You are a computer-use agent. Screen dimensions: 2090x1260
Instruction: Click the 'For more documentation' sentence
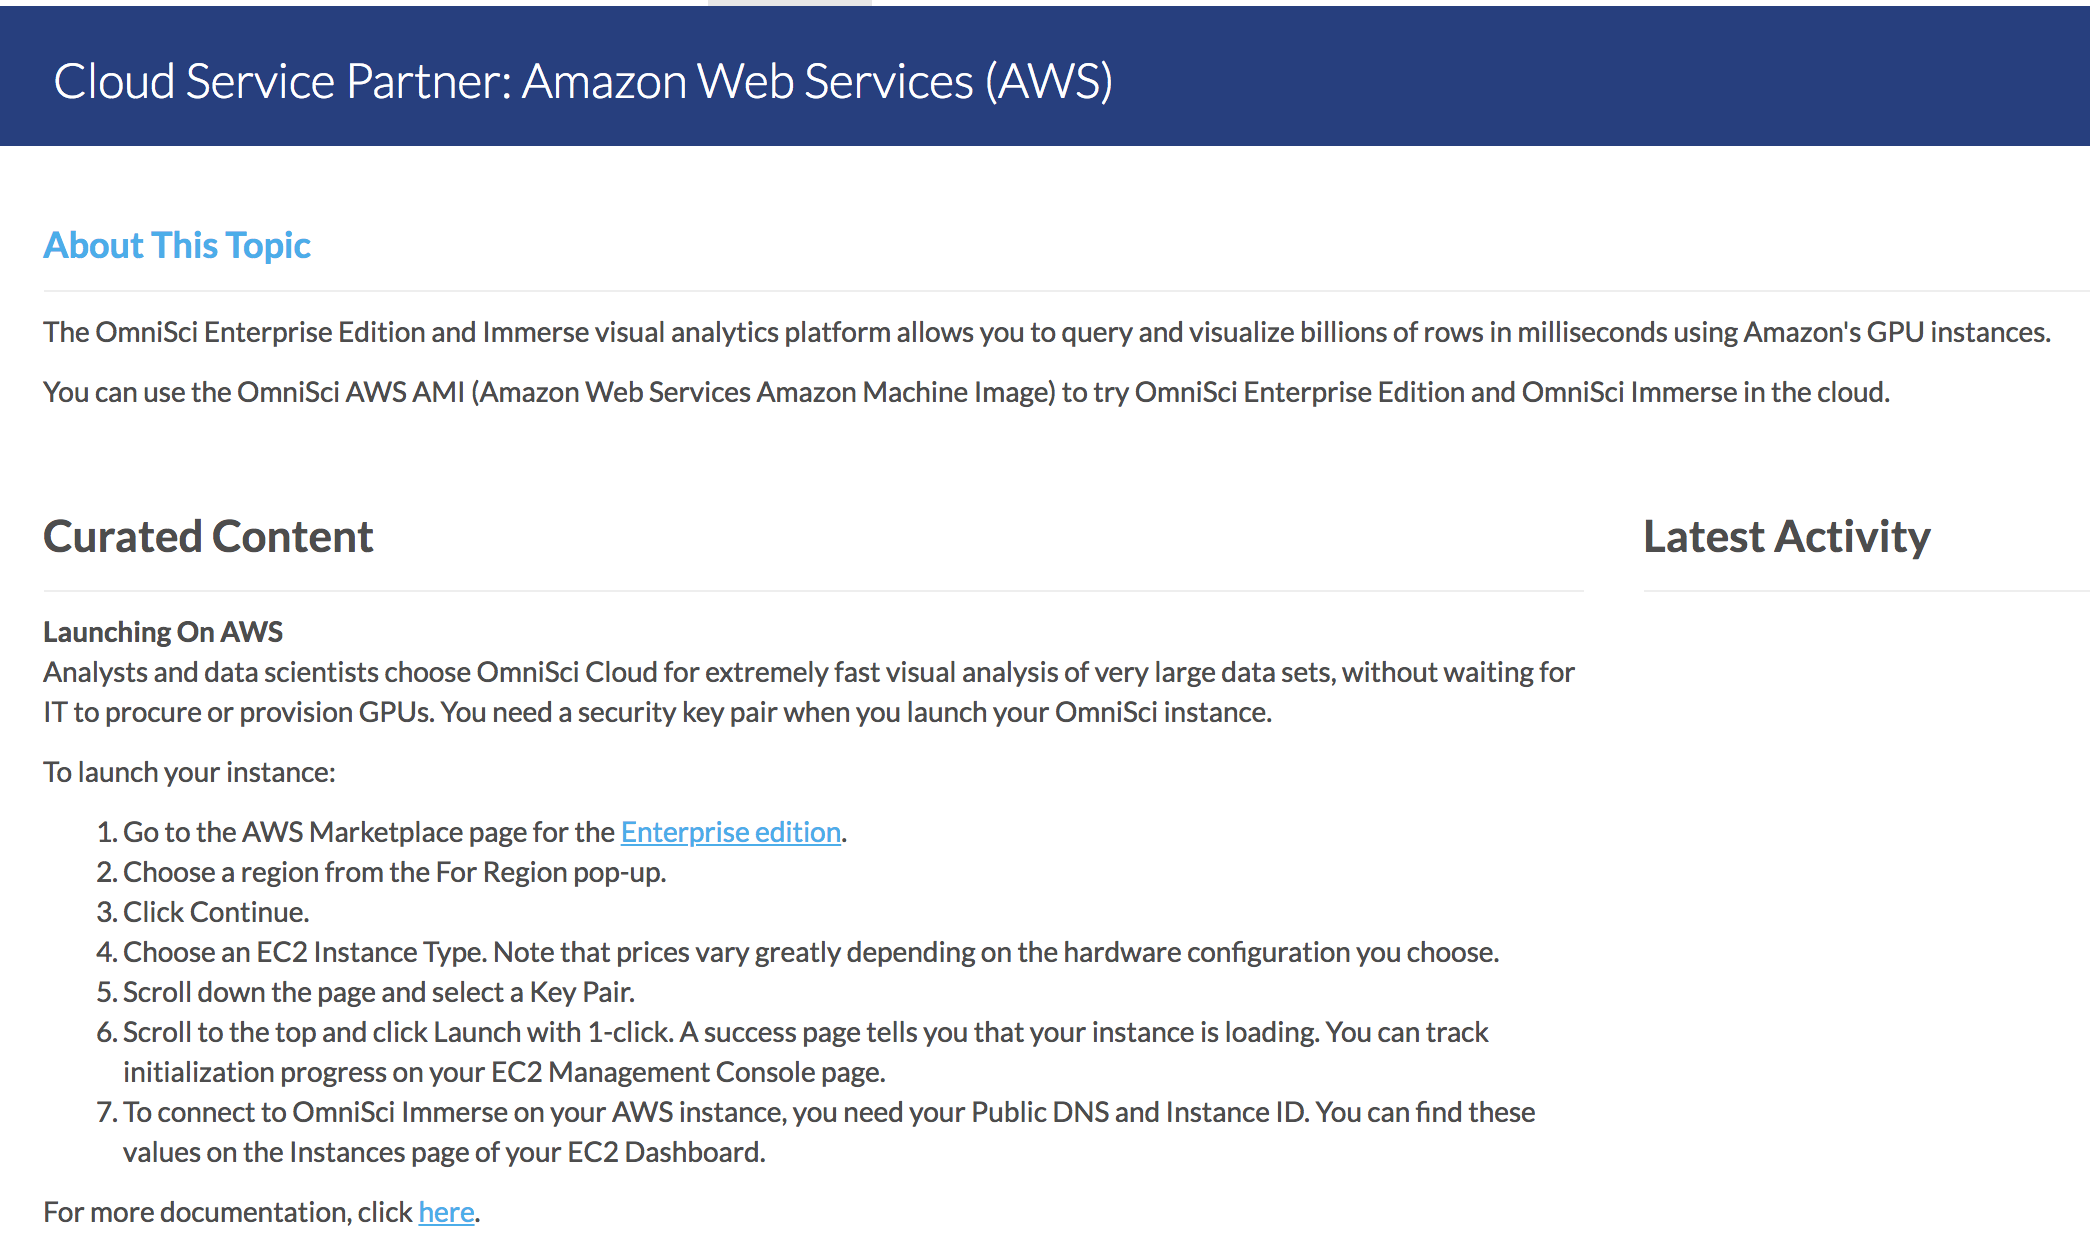coord(228,1212)
